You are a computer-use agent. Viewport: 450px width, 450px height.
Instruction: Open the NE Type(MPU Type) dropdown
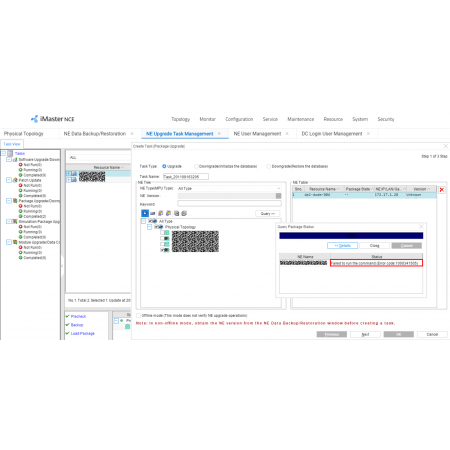229,188
